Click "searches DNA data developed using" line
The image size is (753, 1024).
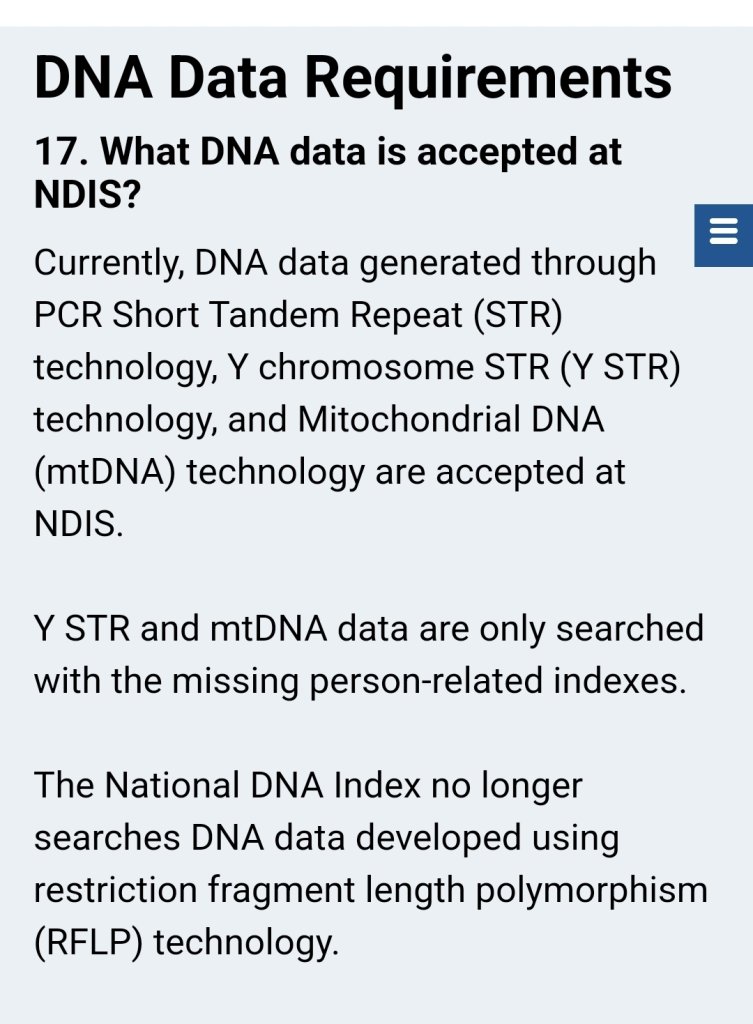pos(326,837)
